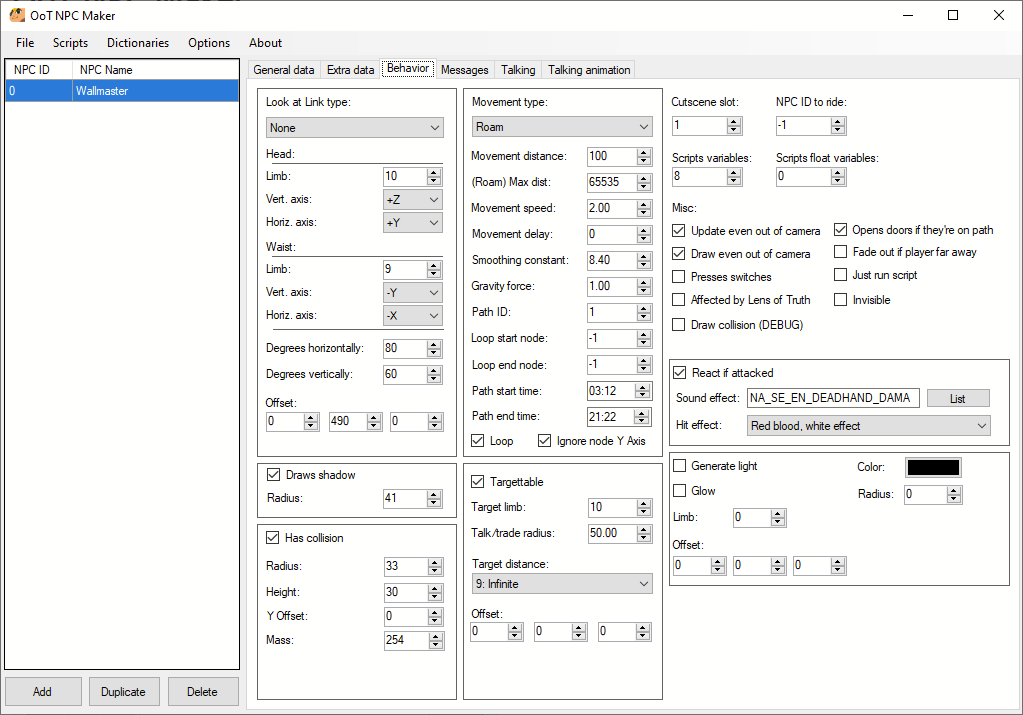
Task: Uncheck the Ignore node Y Axis option
Action: (545, 441)
